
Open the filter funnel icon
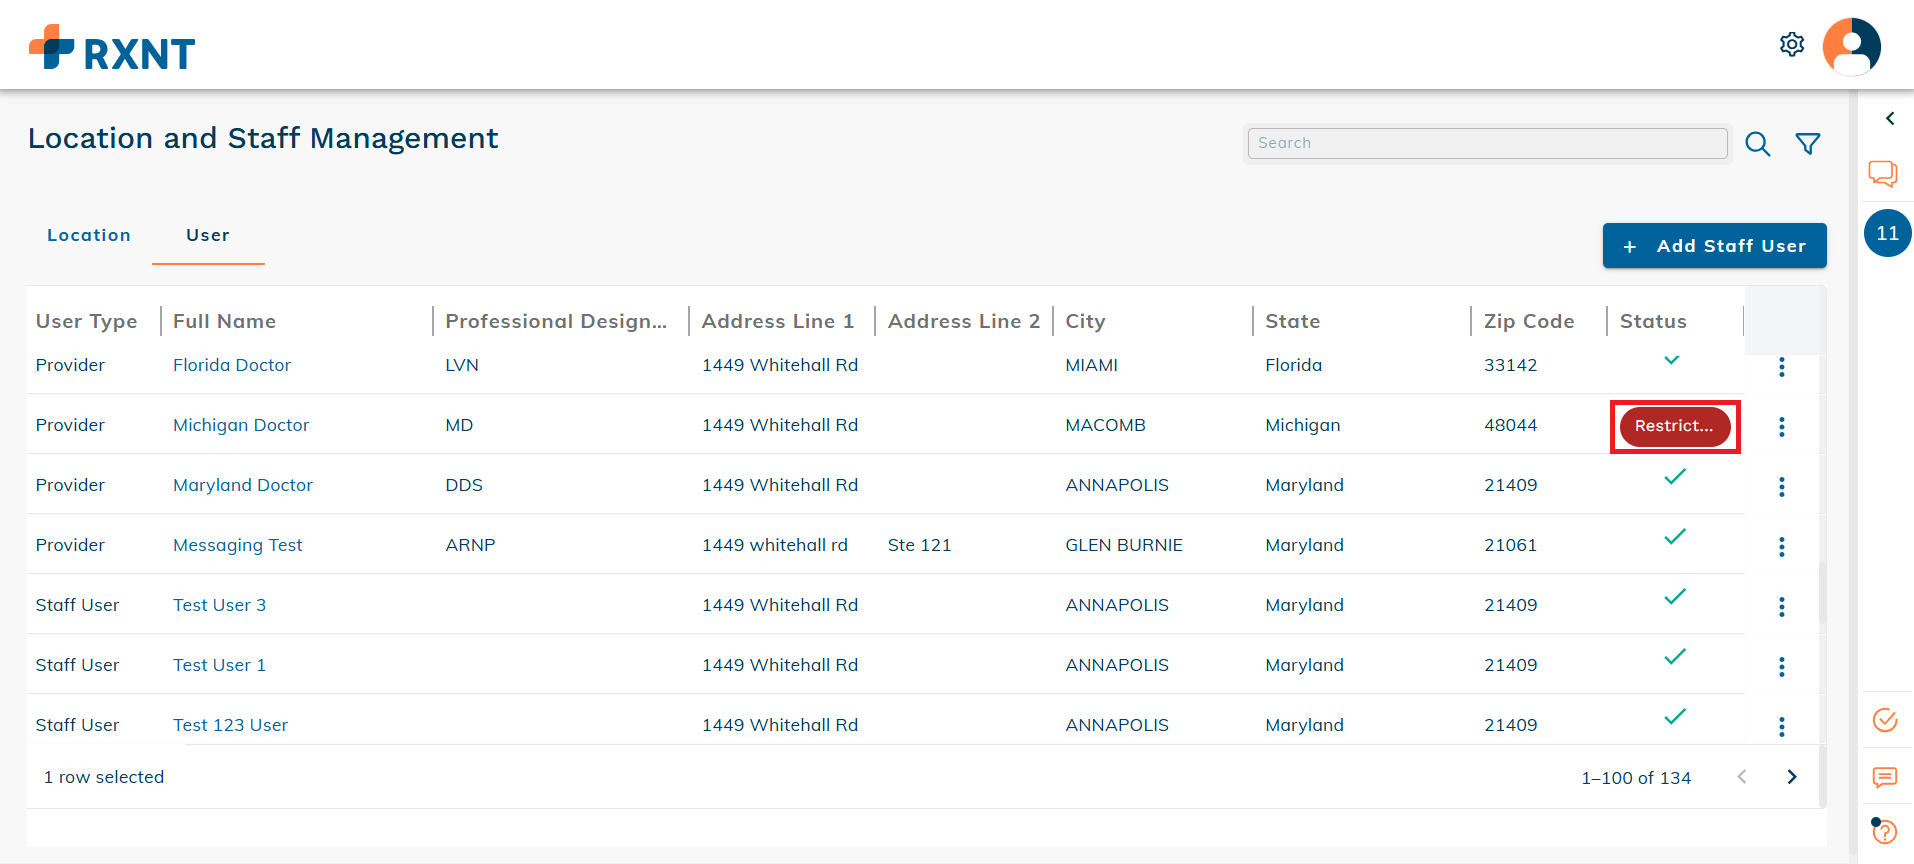pyautogui.click(x=1808, y=144)
